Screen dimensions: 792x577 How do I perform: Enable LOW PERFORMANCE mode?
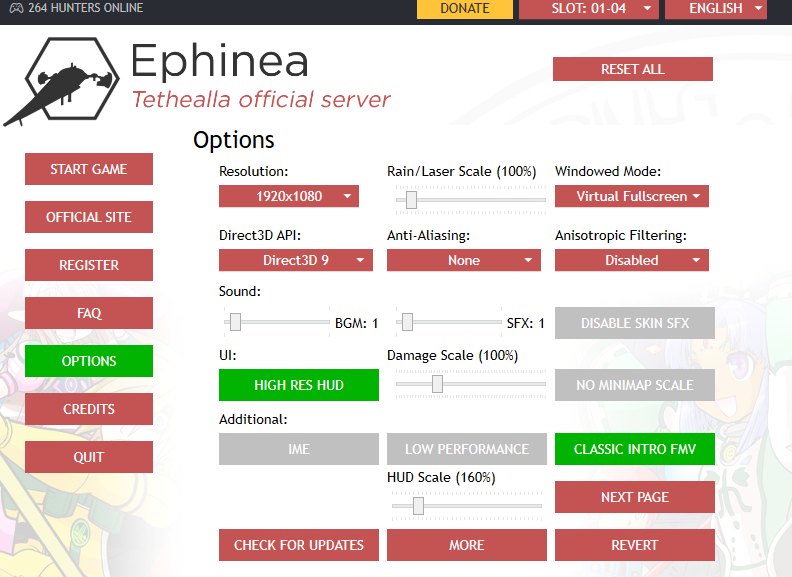pyautogui.click(x=467, y=449)
